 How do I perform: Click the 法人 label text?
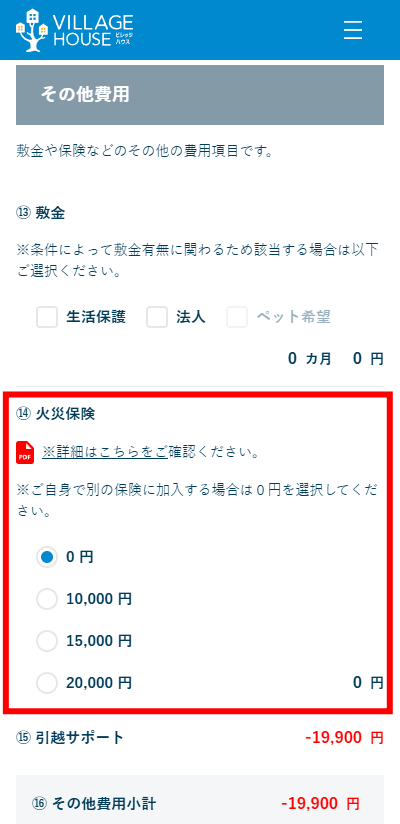click(190, 317)
